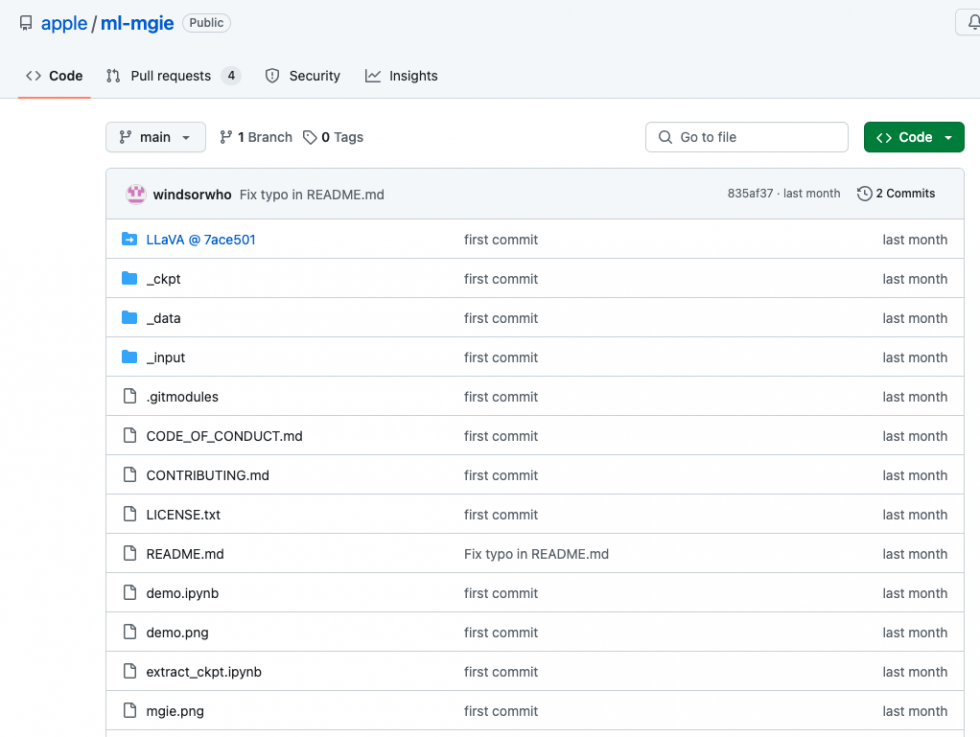Viewport: 980px width, 737px height.
Task: Switch to the Pull requests tab
Action: 172,75
